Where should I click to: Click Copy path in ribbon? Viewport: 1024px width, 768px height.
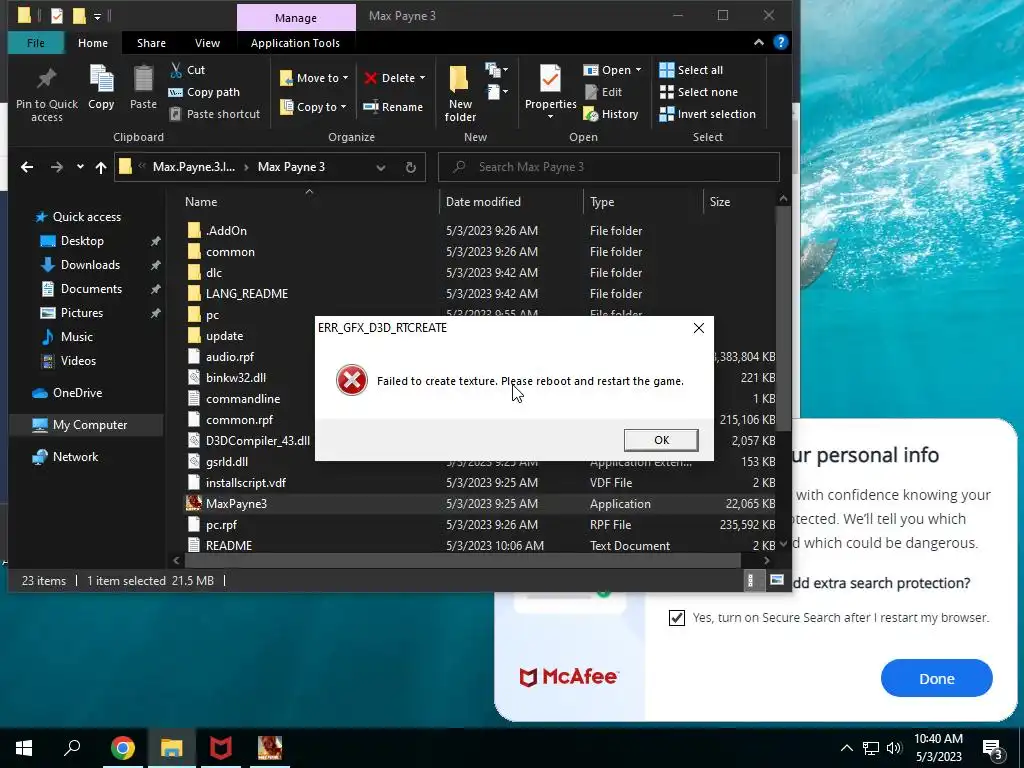pos(204,92)
